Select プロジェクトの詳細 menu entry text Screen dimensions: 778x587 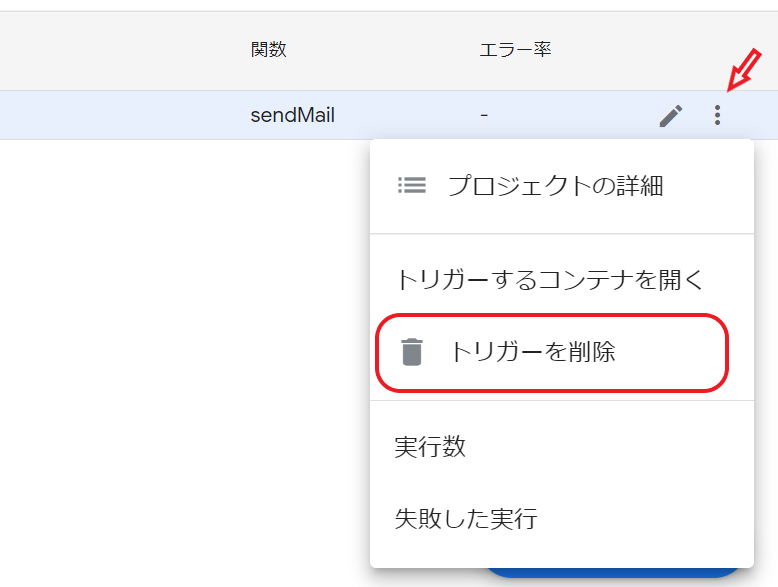[x=555, y=186]
